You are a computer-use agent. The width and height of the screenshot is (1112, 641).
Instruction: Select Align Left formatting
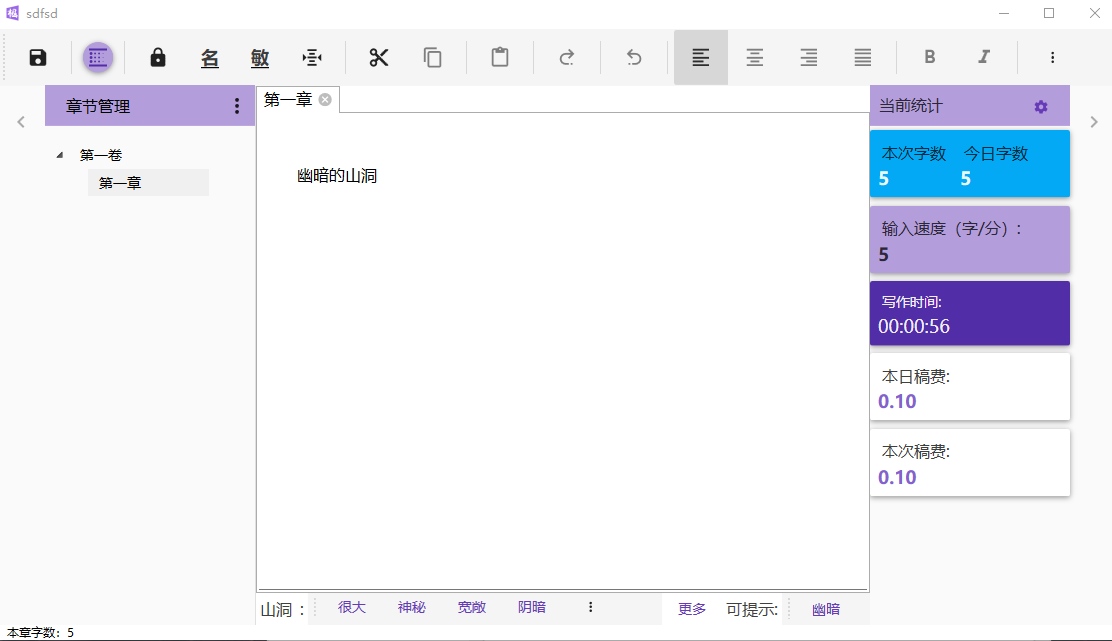701,57
